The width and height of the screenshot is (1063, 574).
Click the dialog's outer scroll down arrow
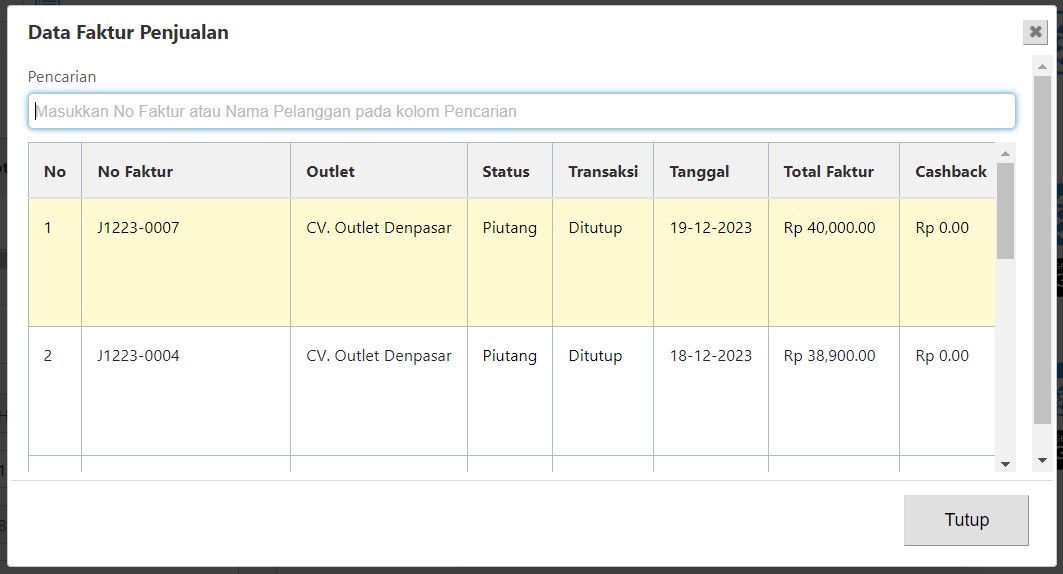pyautogui.click(x=1042, y=461)
